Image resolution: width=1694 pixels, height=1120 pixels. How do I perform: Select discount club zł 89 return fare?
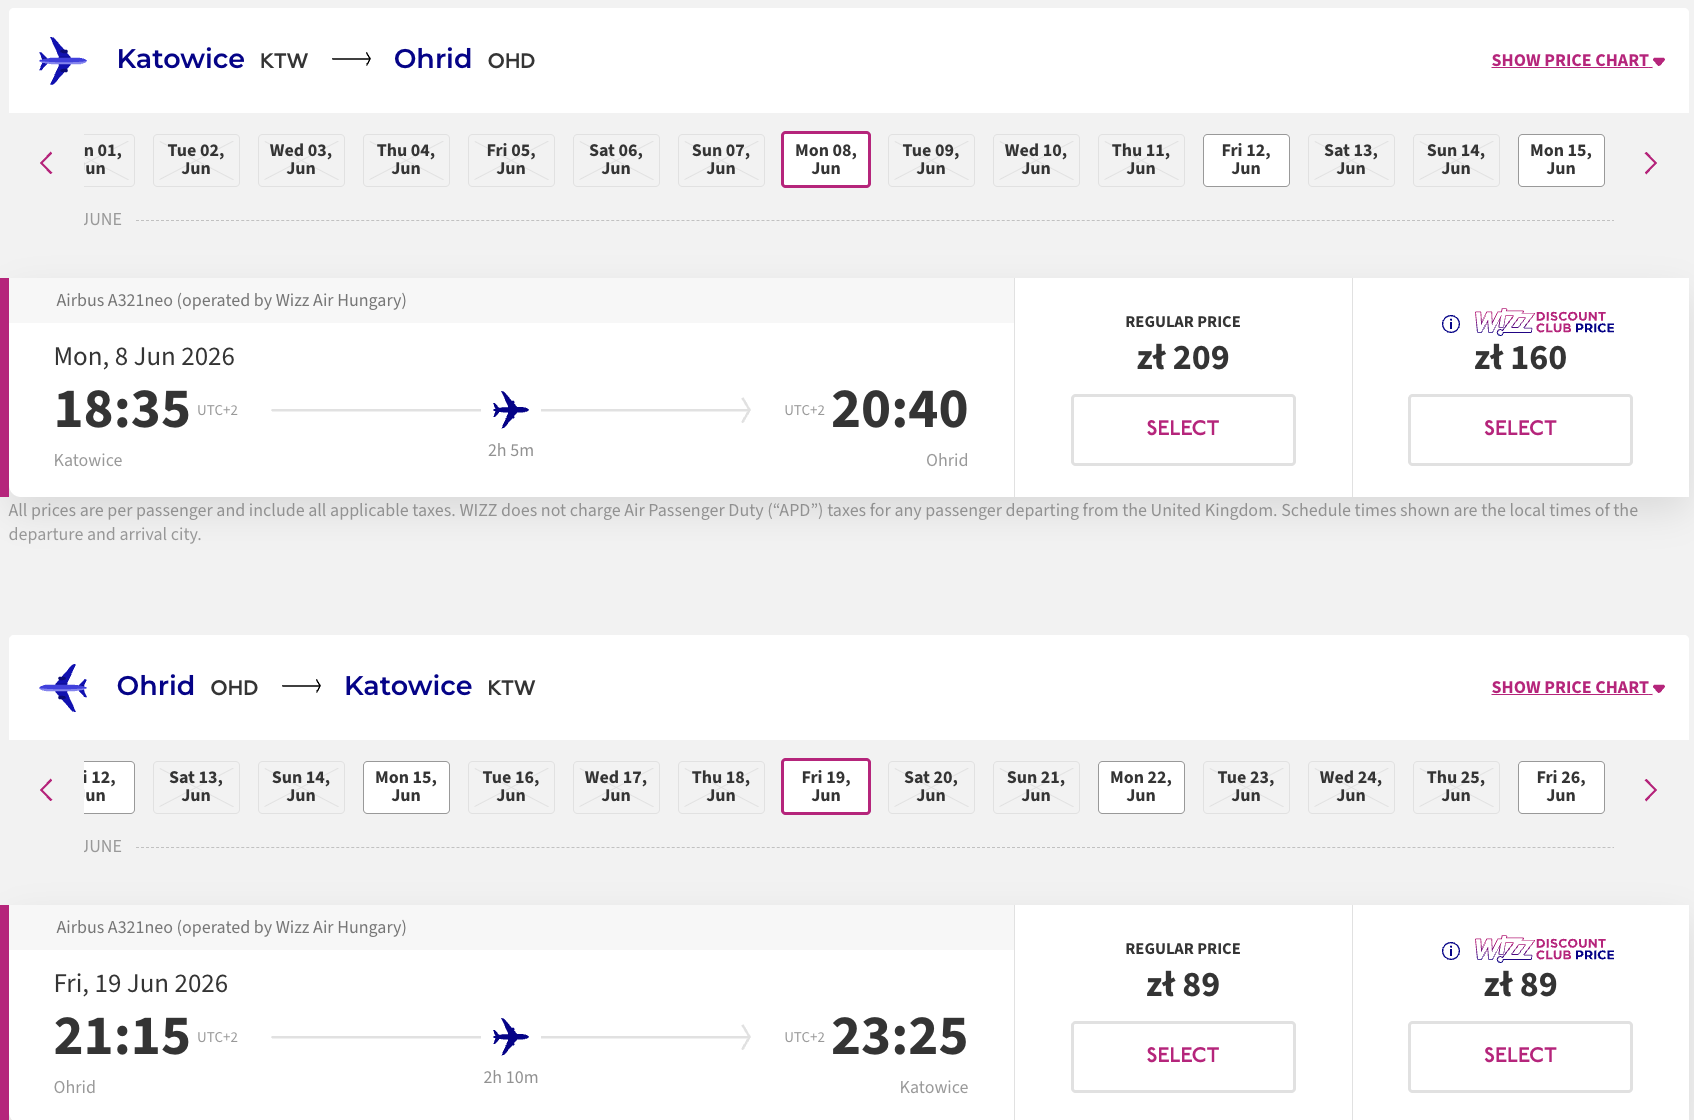click(x=1520, y=1056)
